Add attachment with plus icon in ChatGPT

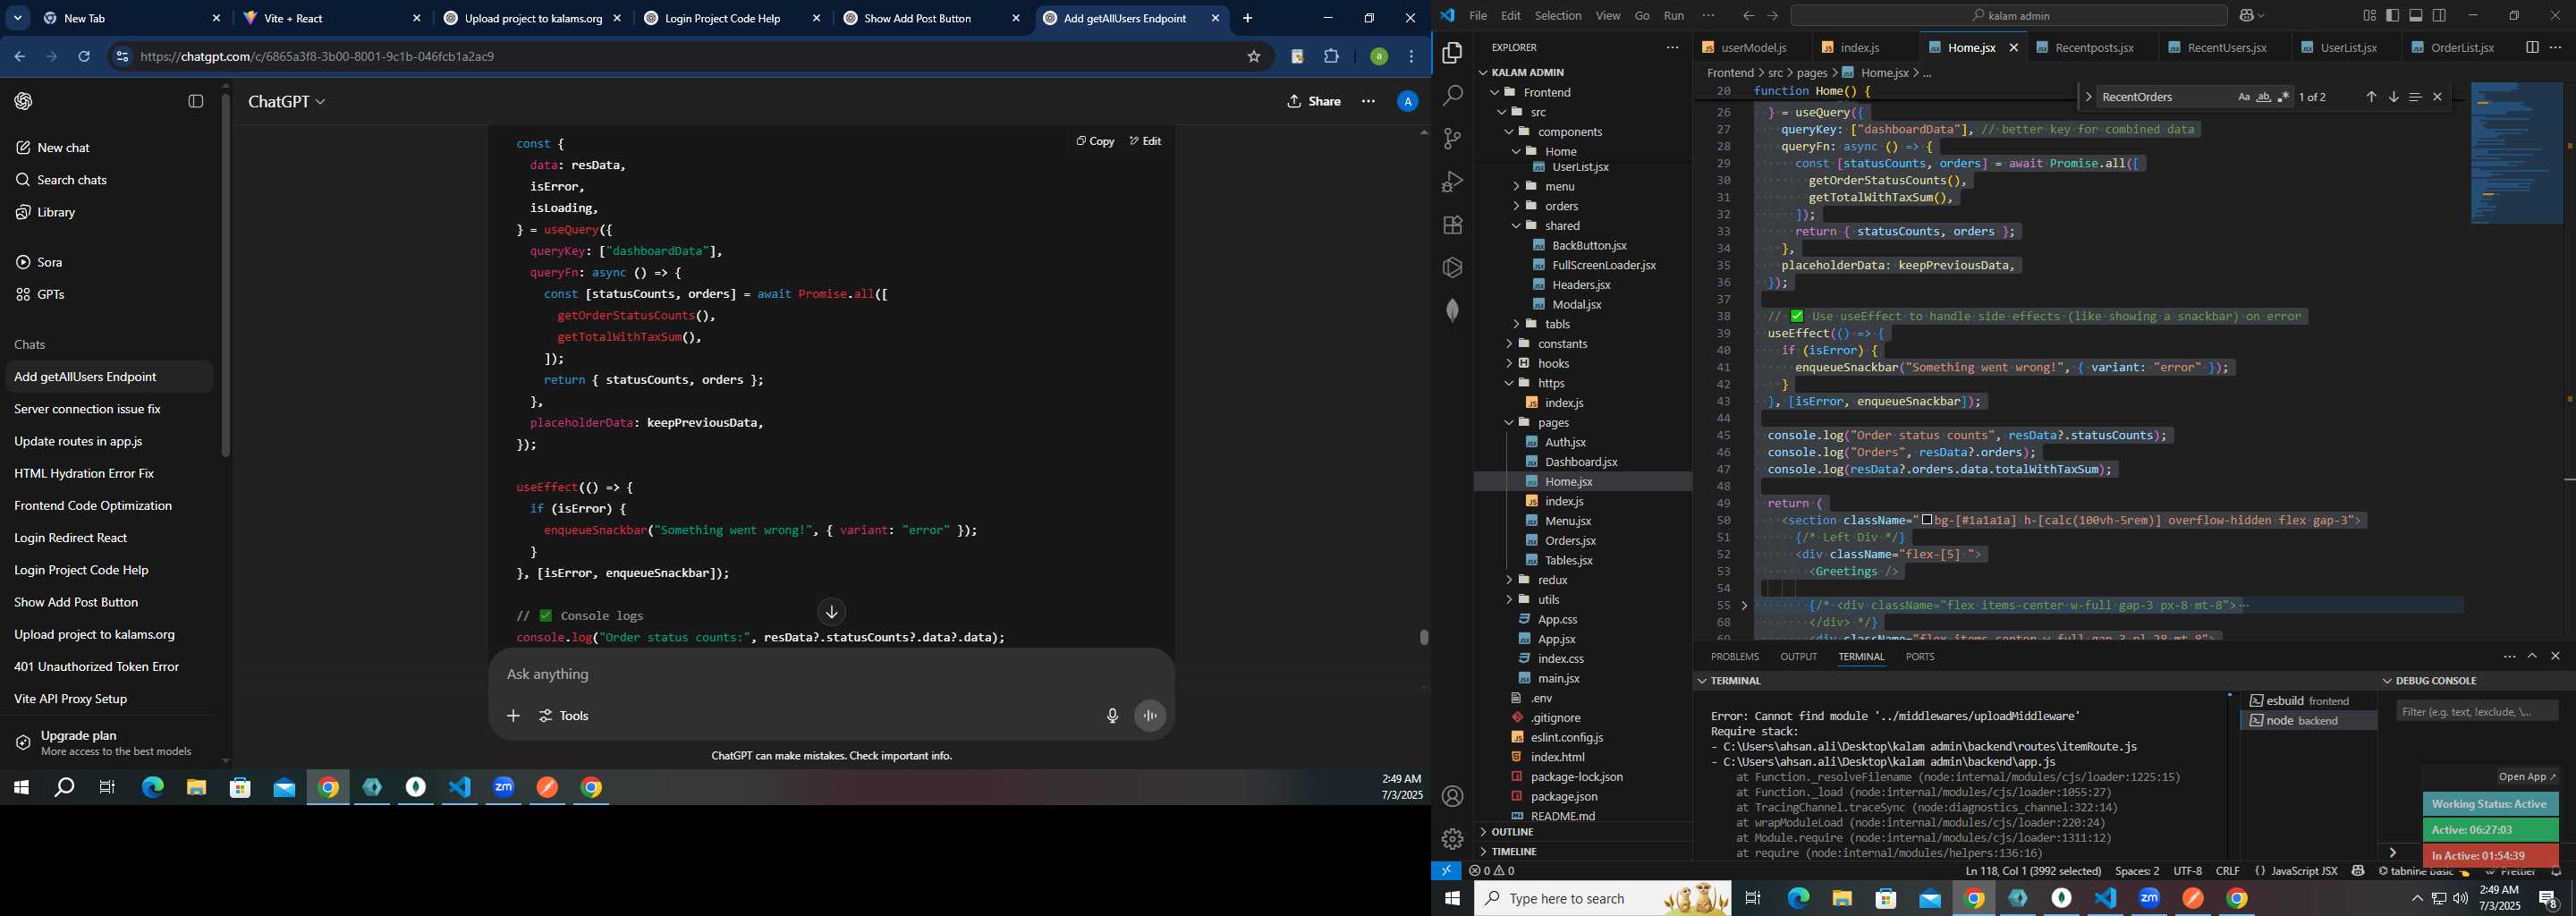point(513,716)
